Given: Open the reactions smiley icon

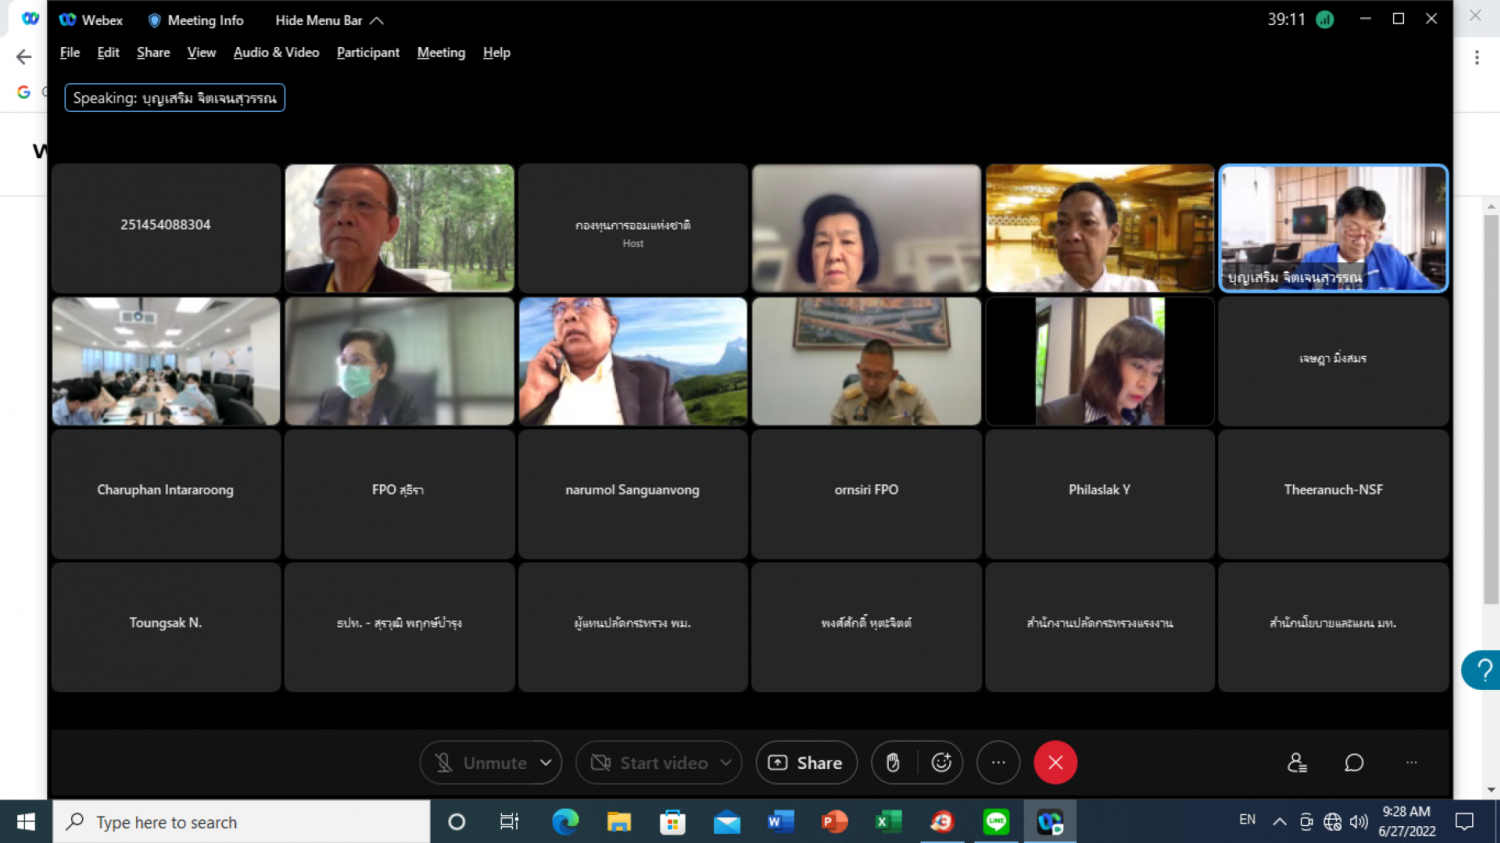Looking at the screenshot, I should (x=941, y=763).
